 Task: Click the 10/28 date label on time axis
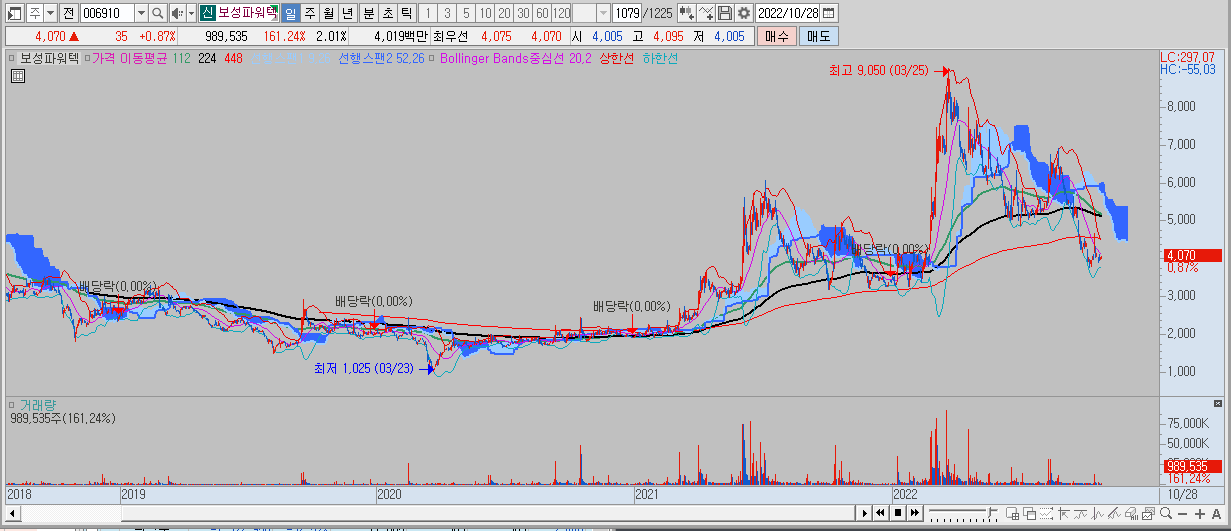(1181, 494)
